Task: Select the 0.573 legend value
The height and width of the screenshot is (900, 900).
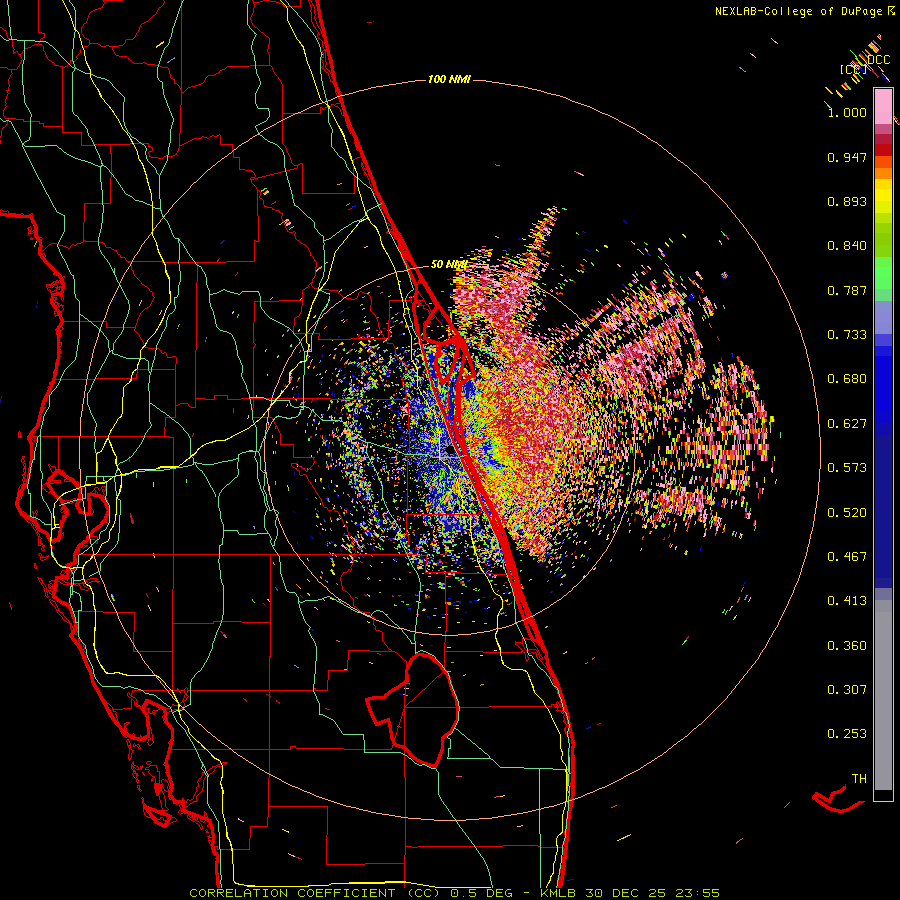Action: 847,468
